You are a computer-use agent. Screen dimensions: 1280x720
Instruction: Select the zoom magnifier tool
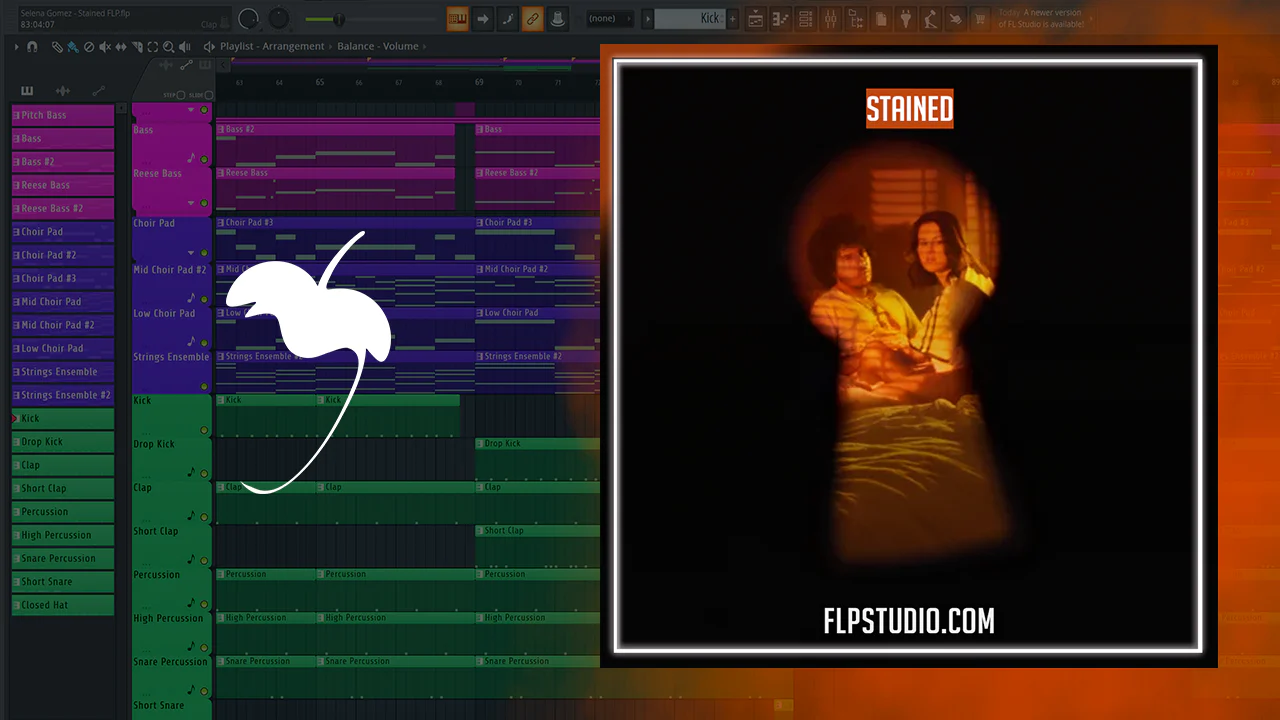[x=169, y=47]
